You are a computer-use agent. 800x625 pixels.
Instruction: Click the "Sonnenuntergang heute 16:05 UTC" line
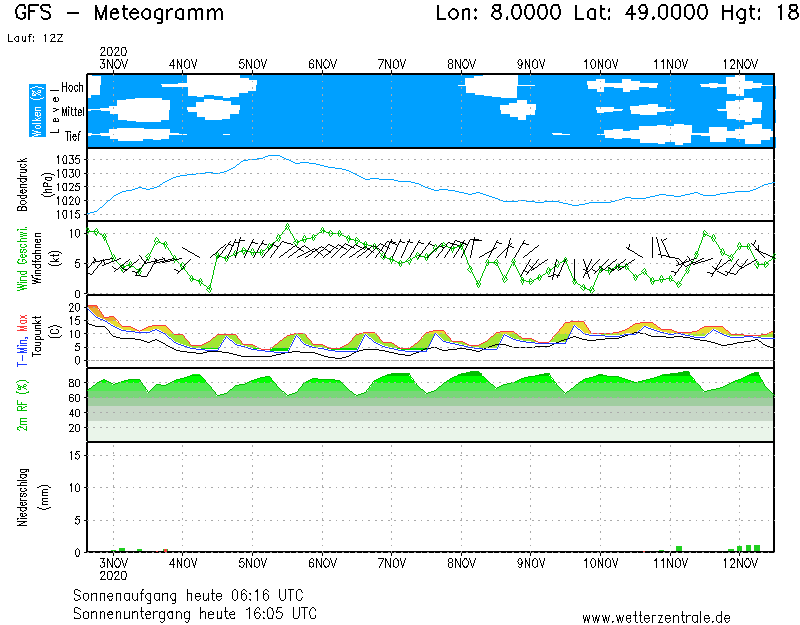(x=195, y=613)
